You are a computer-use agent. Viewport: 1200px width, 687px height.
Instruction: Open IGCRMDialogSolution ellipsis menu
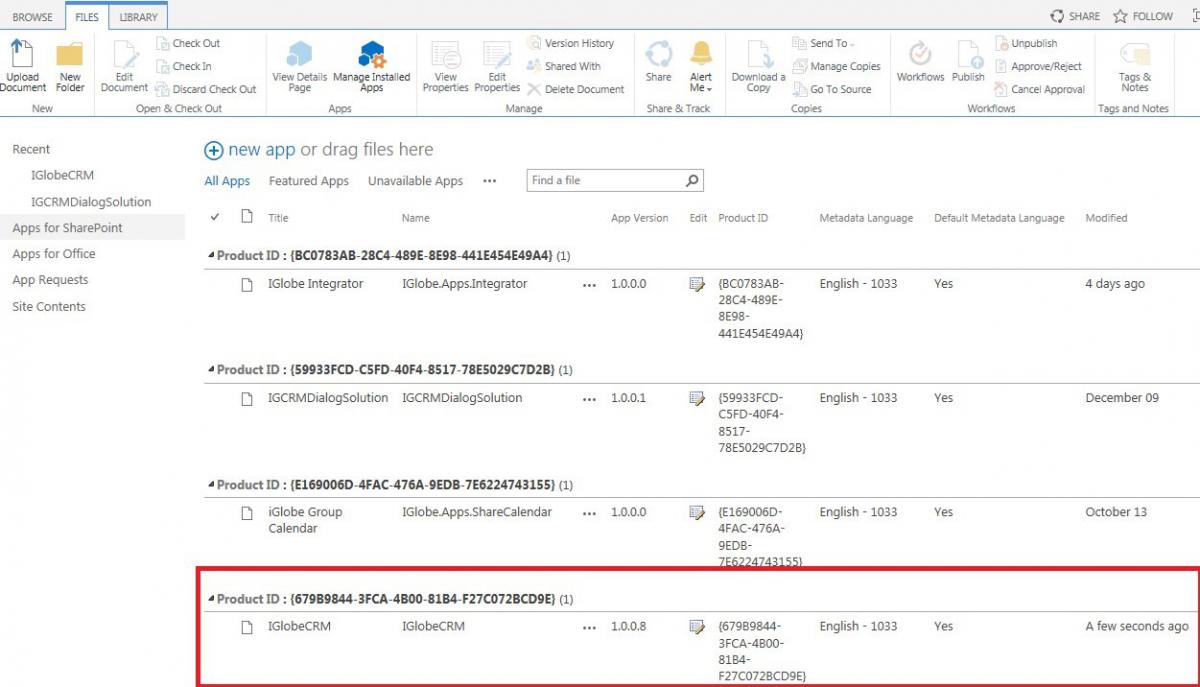point(589,399)
